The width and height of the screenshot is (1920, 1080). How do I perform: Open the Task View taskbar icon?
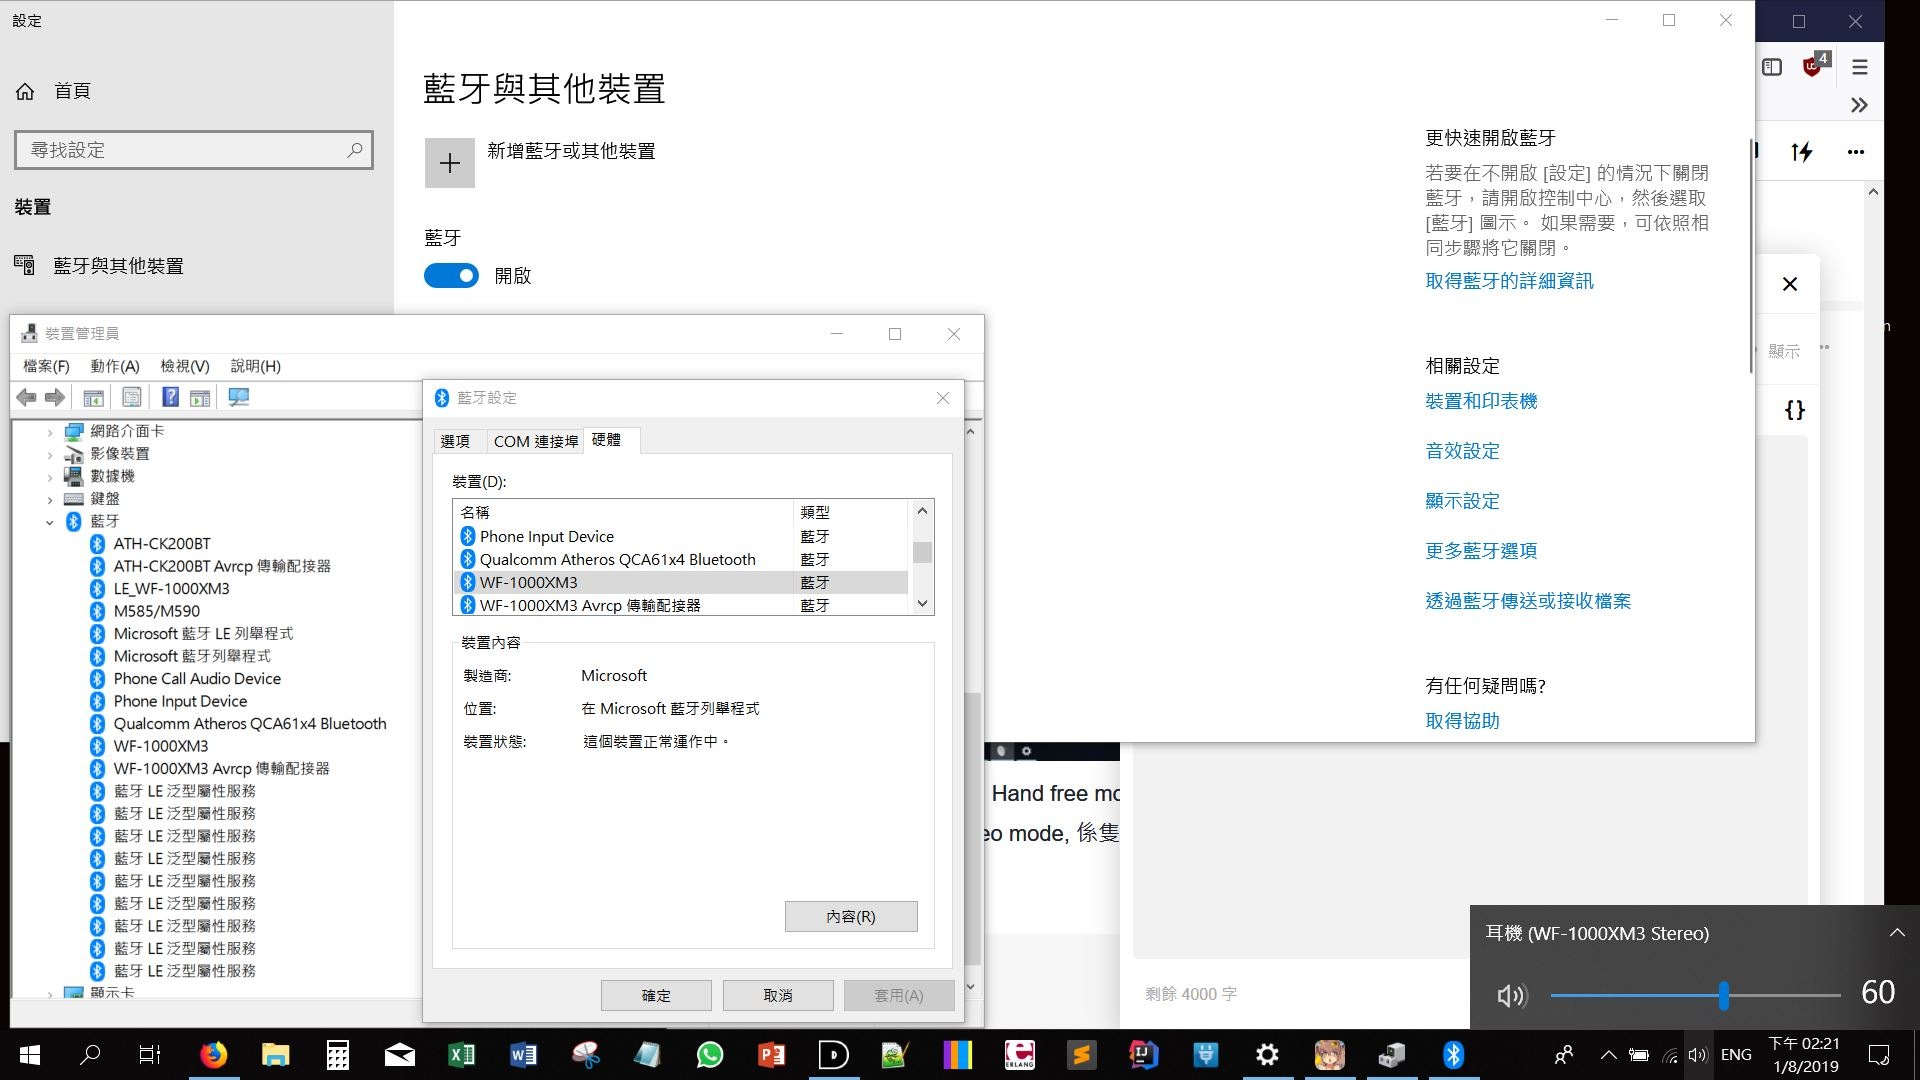[150, 1055]
